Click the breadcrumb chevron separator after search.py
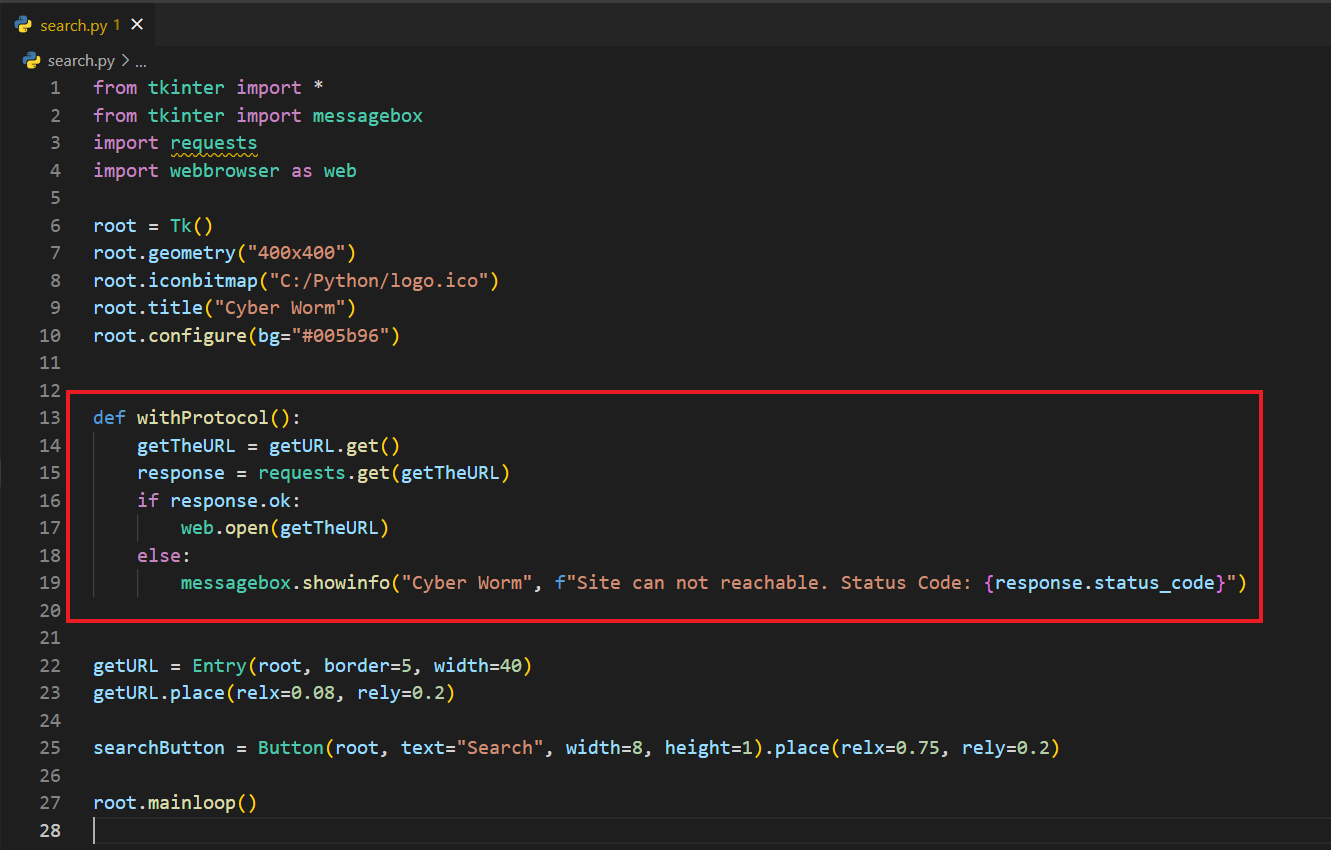Screen dimensions: 1331x850 (125, 61)
